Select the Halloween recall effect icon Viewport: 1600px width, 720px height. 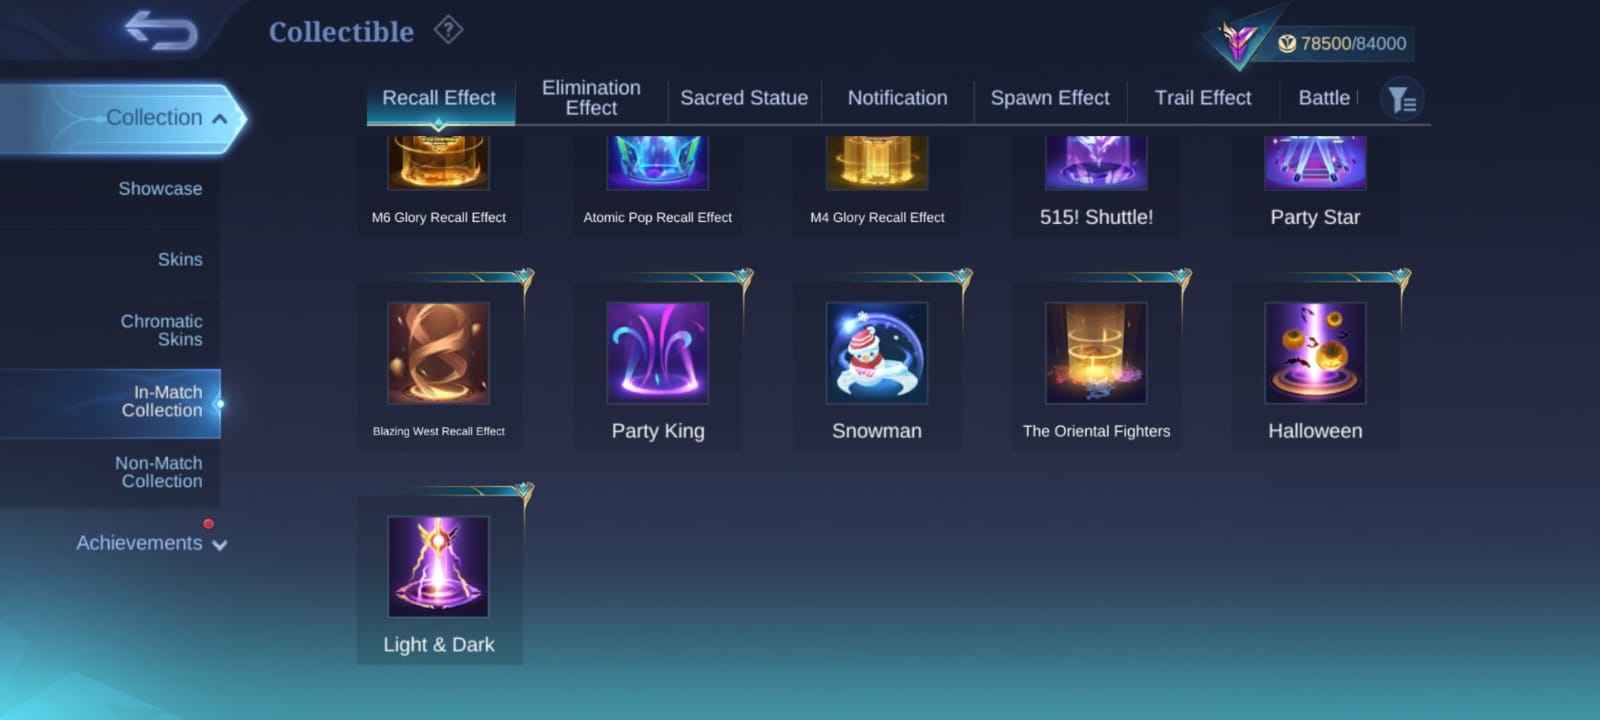tap(1315, 353)
